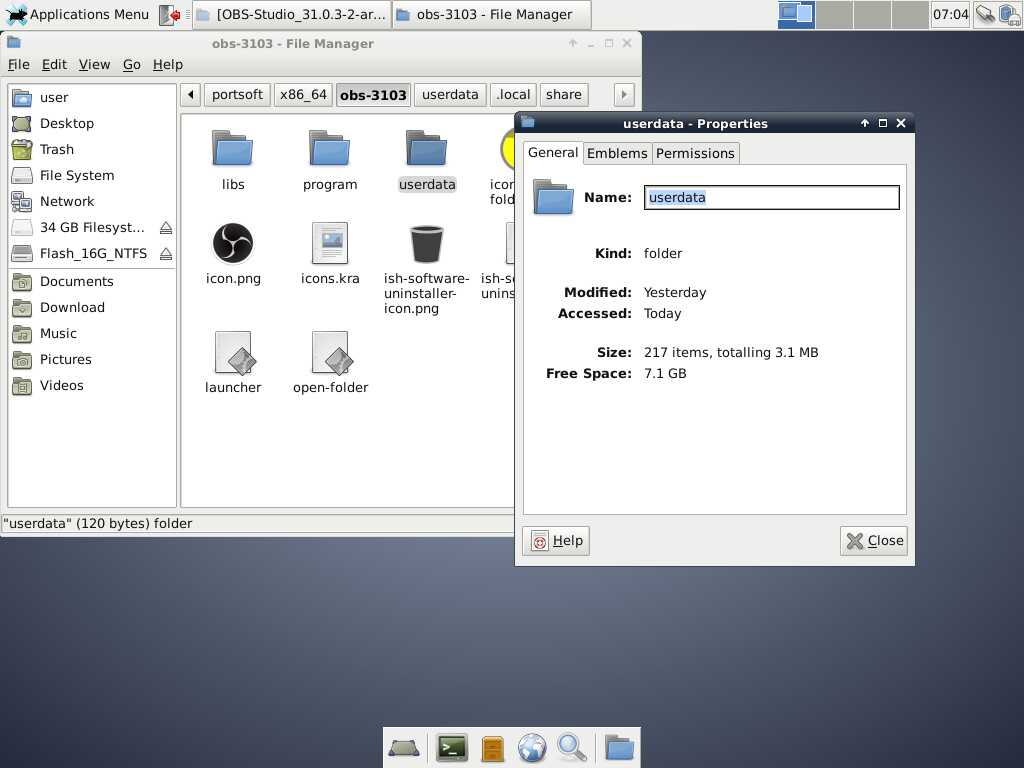Select the userdata folder icon
Viewport: 1024px width, 768px height.
426,148
